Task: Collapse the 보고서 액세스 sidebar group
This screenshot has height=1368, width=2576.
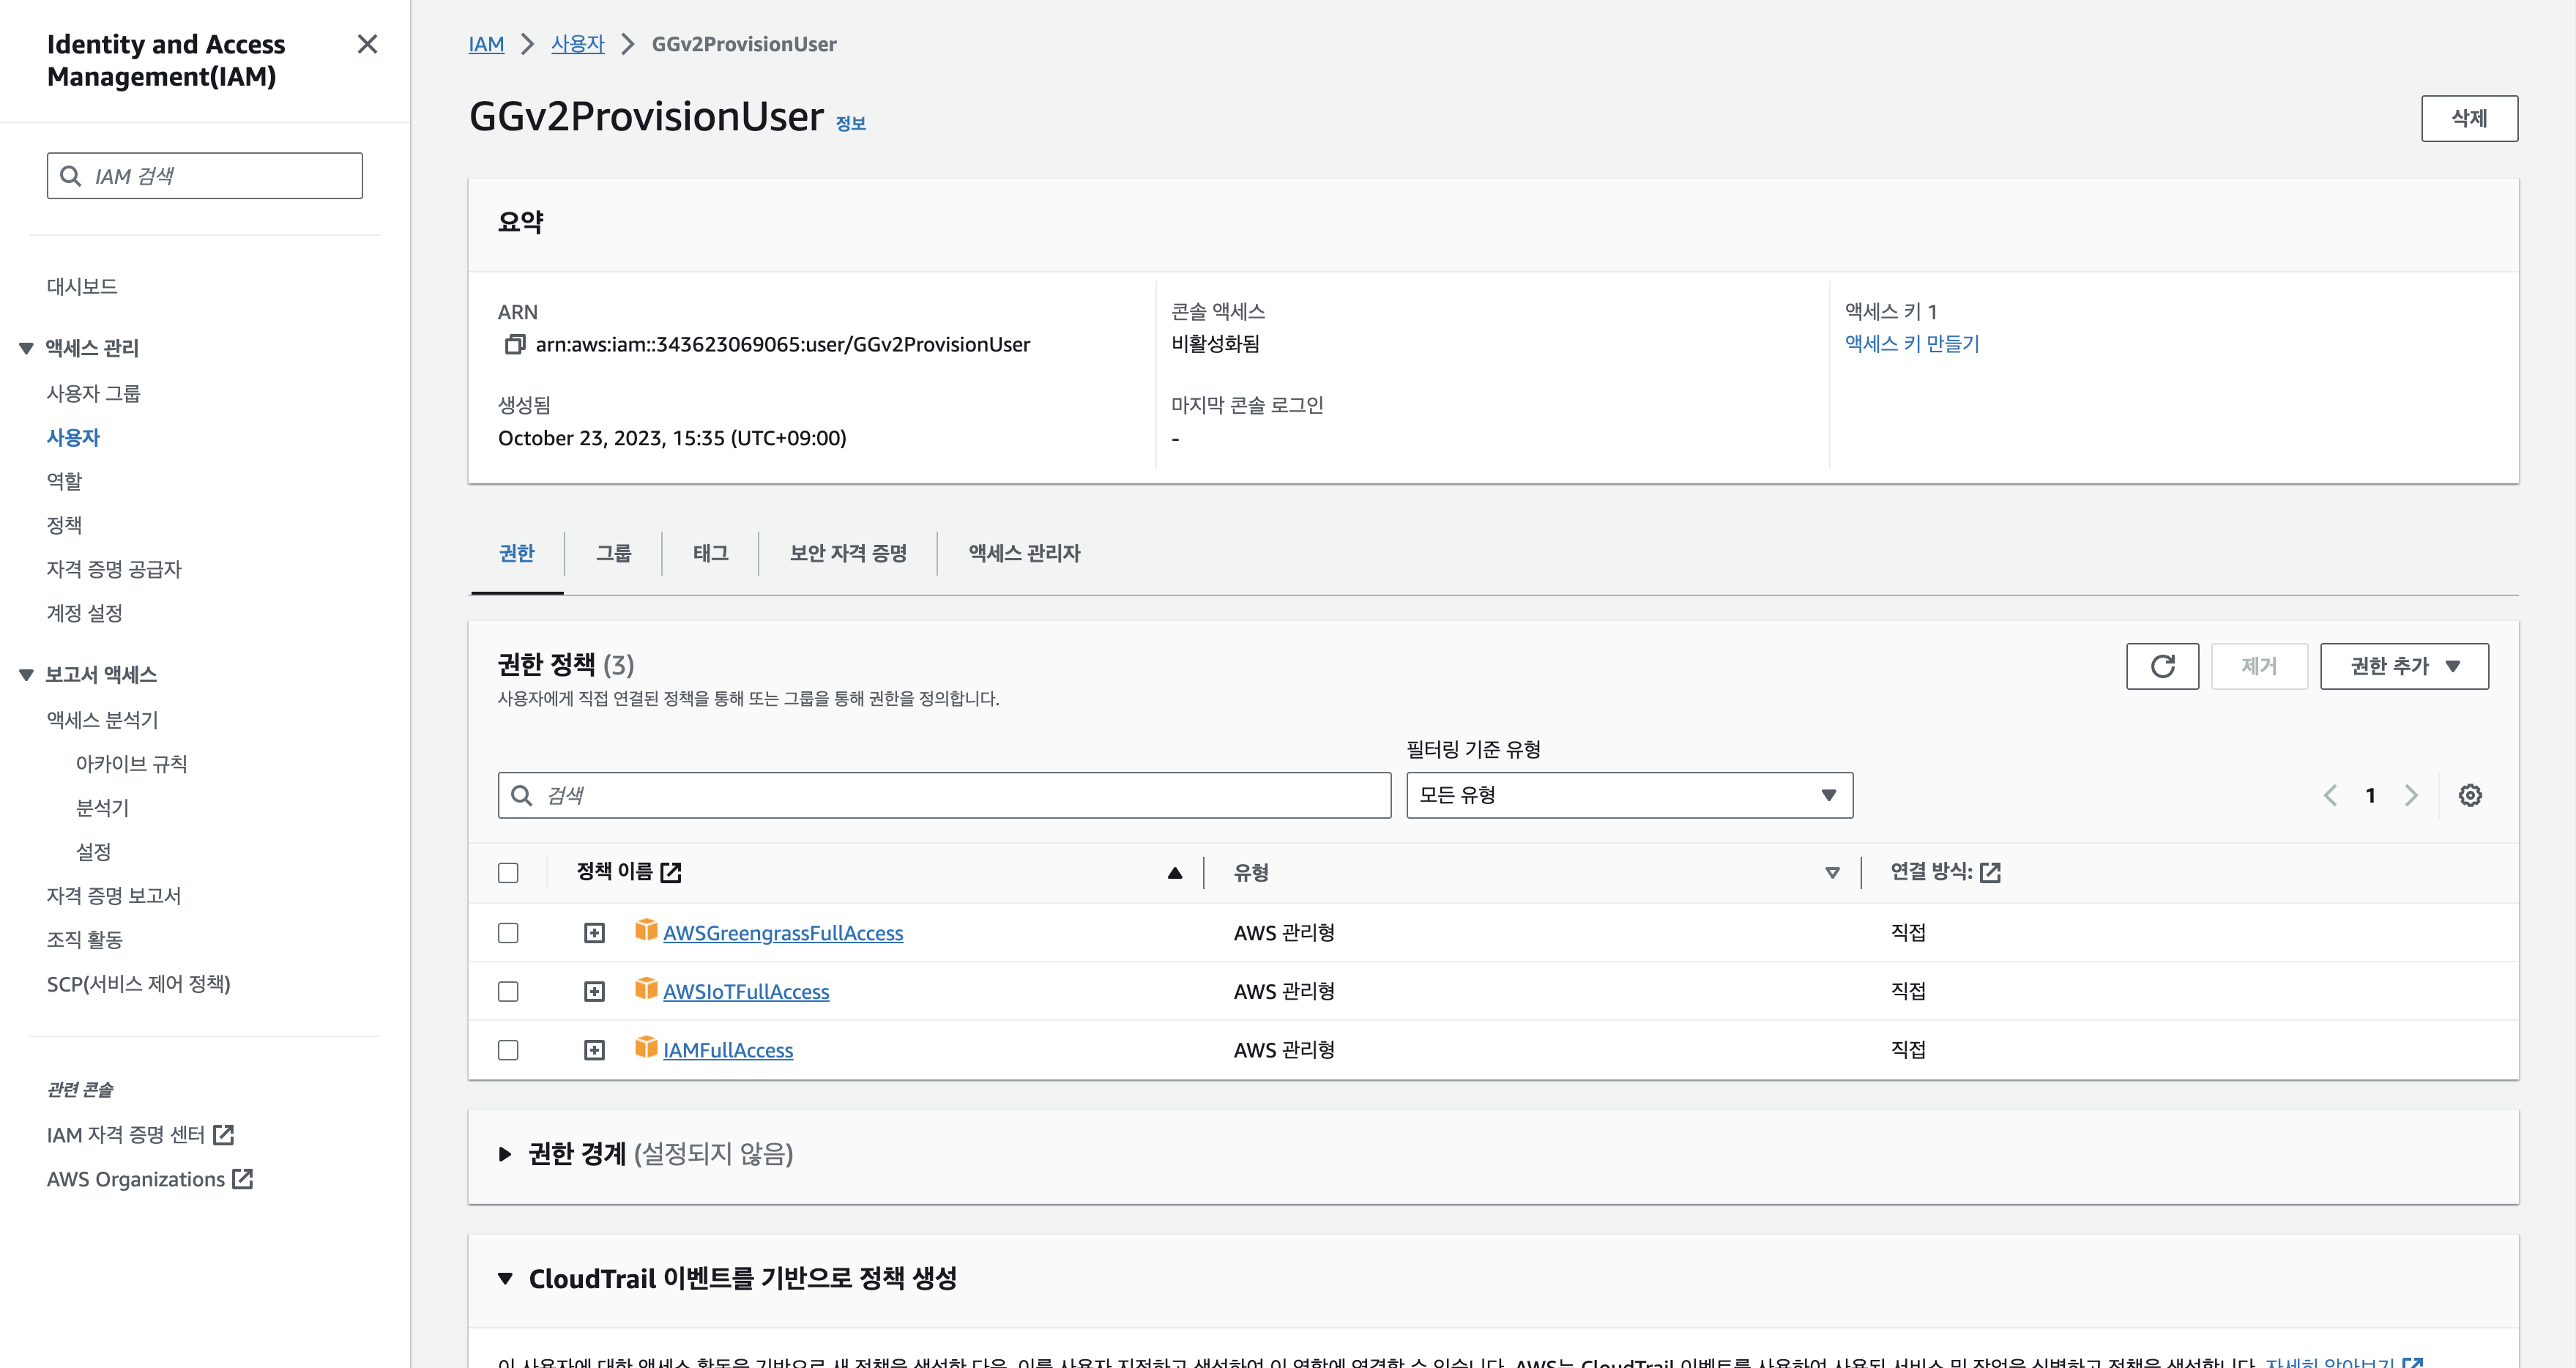Action: point(26,675)
